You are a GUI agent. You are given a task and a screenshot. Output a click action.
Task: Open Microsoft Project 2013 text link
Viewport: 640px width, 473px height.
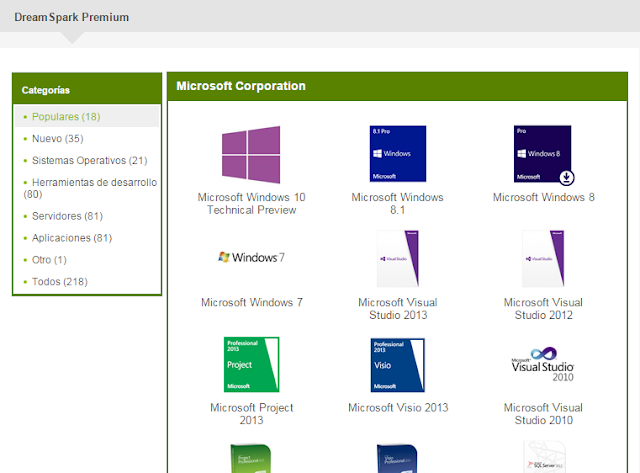click(x=251, y=414)
